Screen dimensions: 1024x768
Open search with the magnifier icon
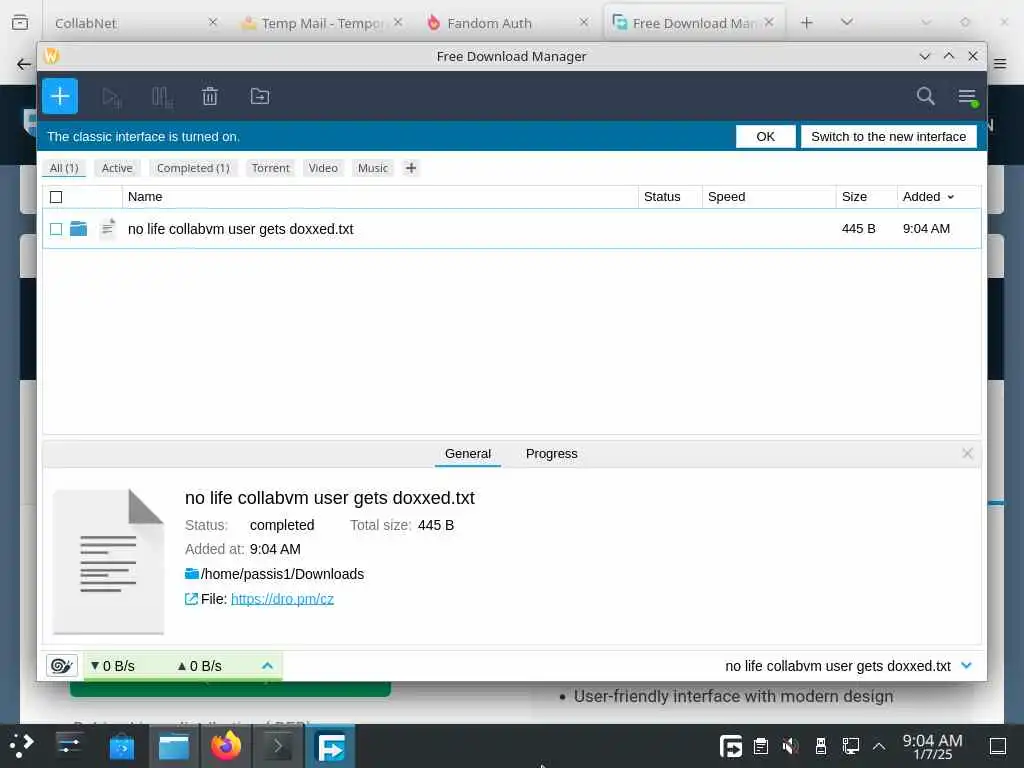point(925,96)
